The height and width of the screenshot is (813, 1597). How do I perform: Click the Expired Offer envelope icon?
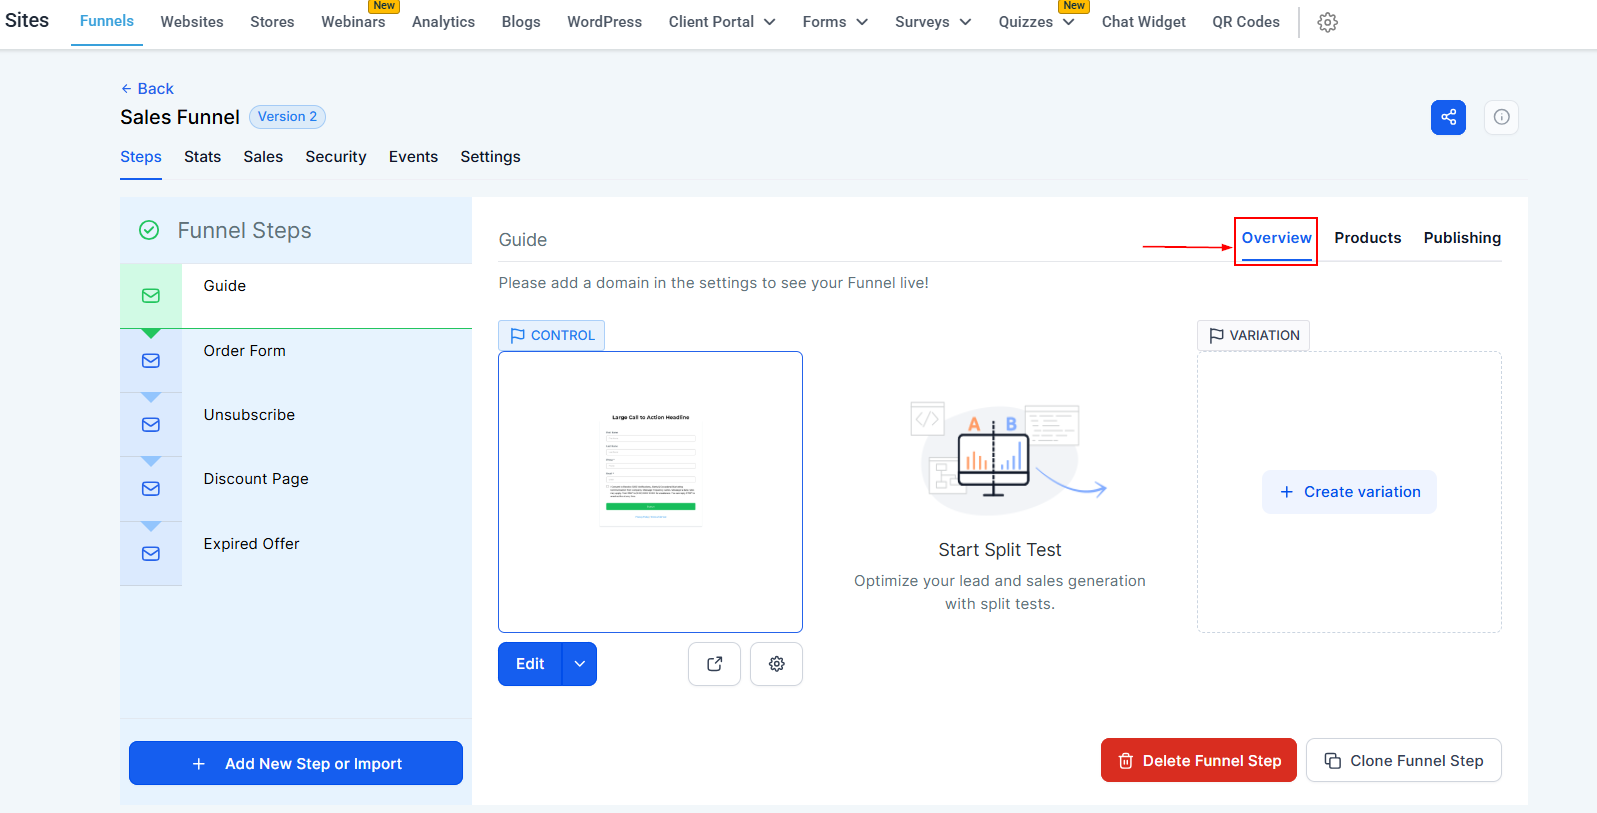click(x=151, y=554)
